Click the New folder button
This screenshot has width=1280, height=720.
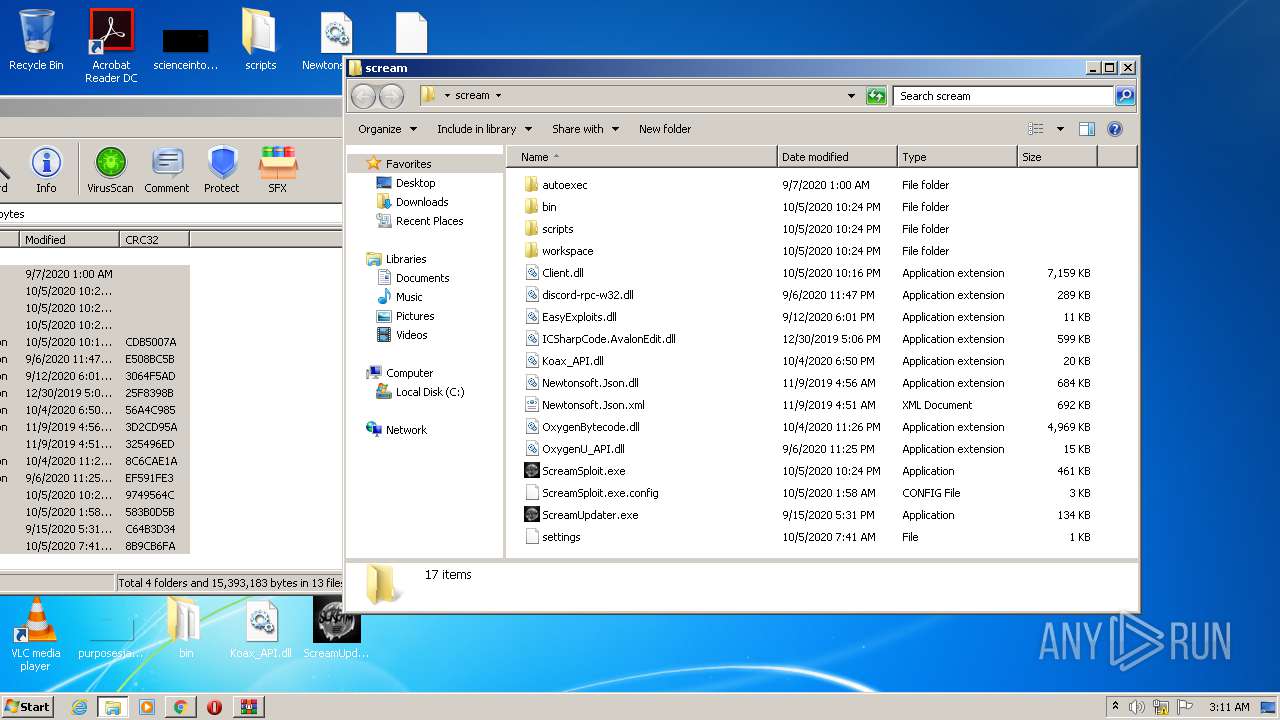click(665, 129)
